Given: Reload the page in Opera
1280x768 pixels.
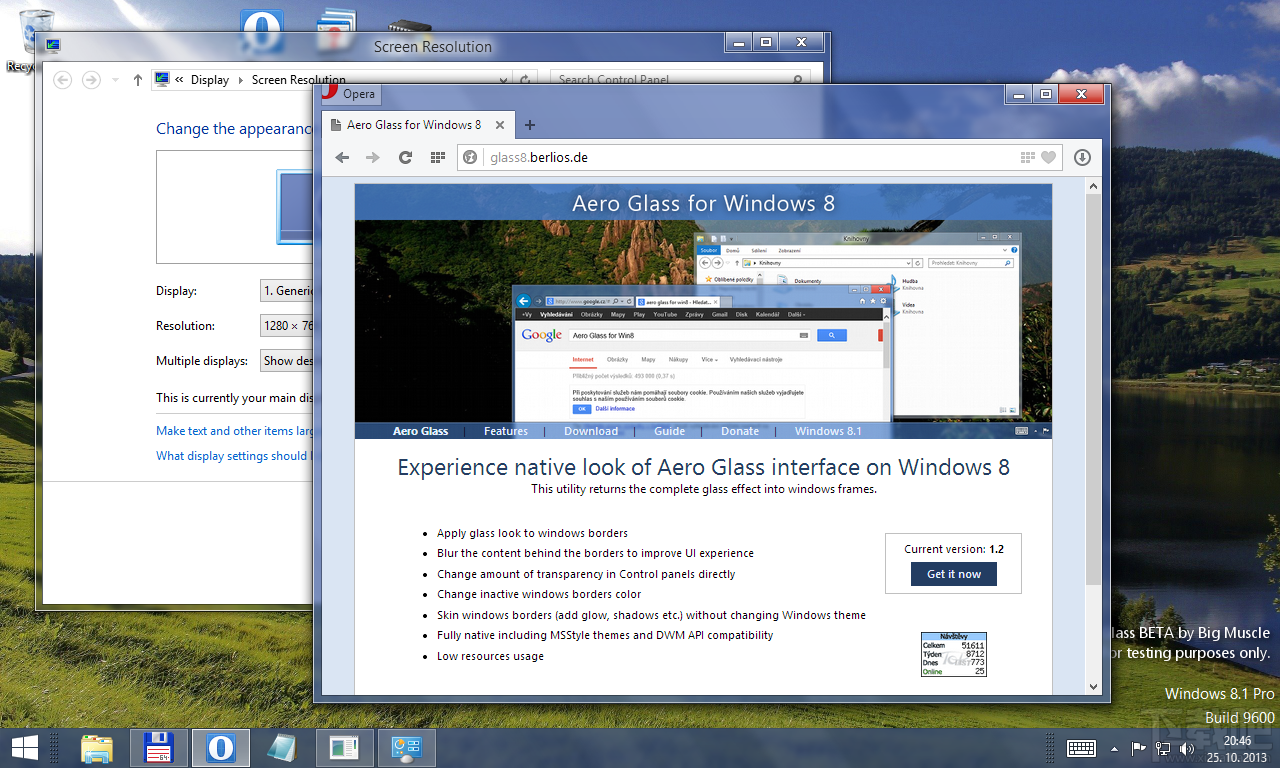Looking at the screenshot, I should 405,157.
